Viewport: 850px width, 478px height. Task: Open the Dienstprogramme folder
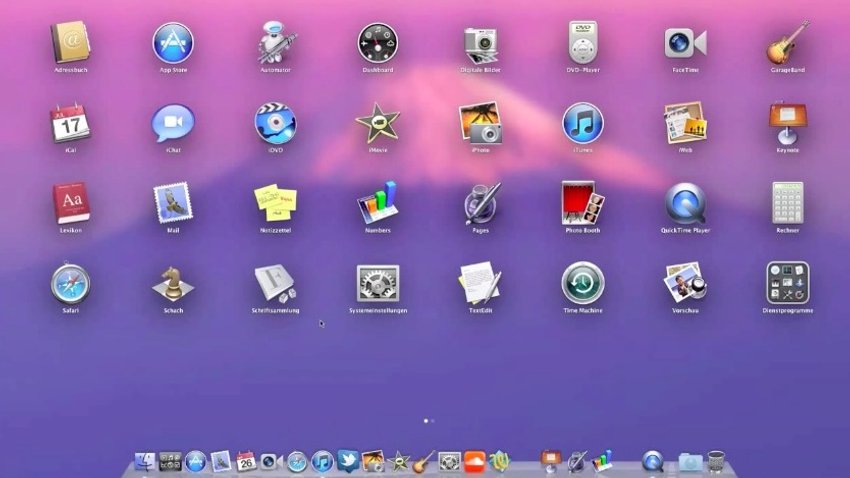(788, 283)
